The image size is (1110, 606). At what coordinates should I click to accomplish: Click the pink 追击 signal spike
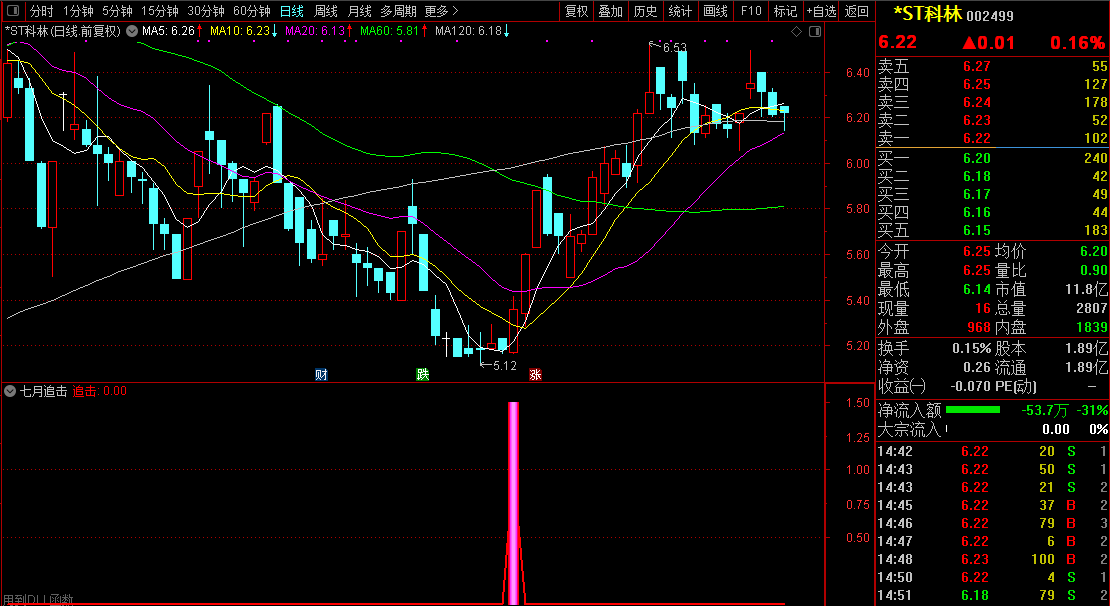(x=514, y=503)
